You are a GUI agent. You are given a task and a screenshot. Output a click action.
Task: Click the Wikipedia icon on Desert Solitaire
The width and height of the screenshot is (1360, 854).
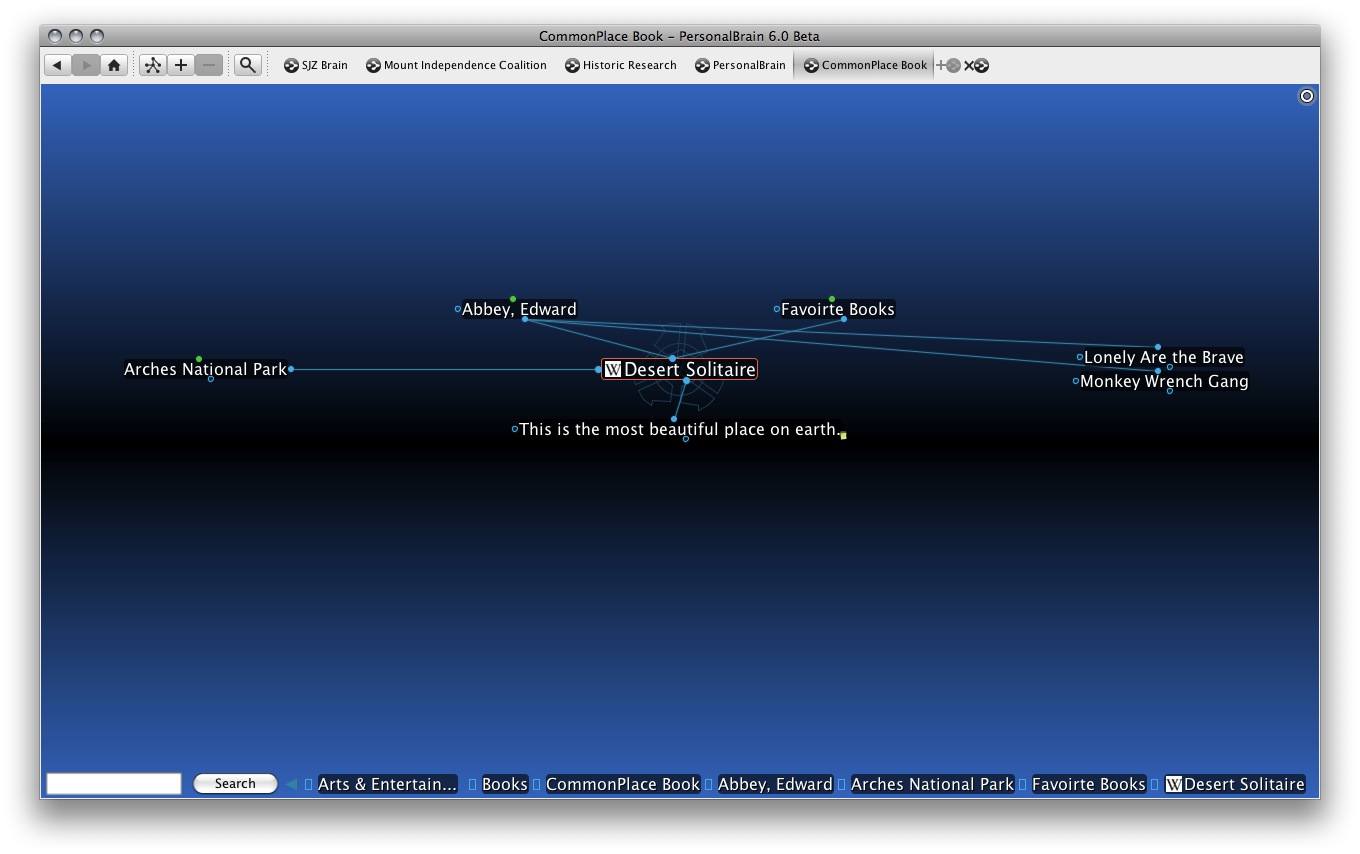(x=613, y=369)
